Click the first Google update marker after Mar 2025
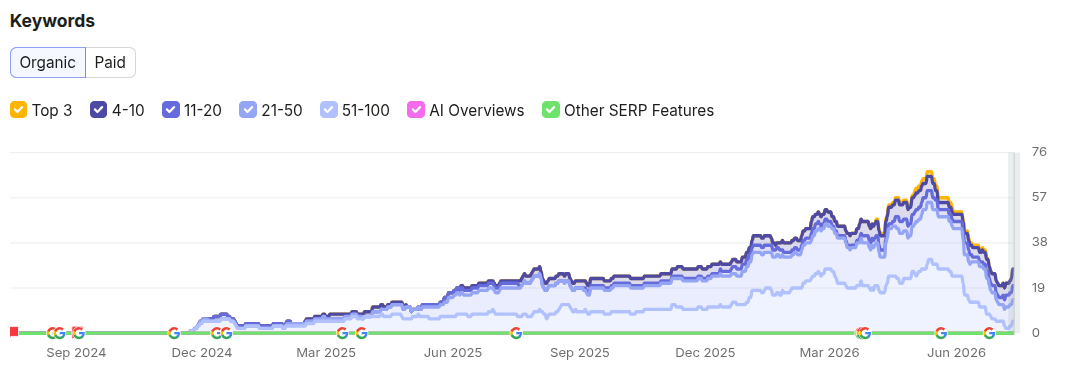1068x380 pixels. (343, 333)
